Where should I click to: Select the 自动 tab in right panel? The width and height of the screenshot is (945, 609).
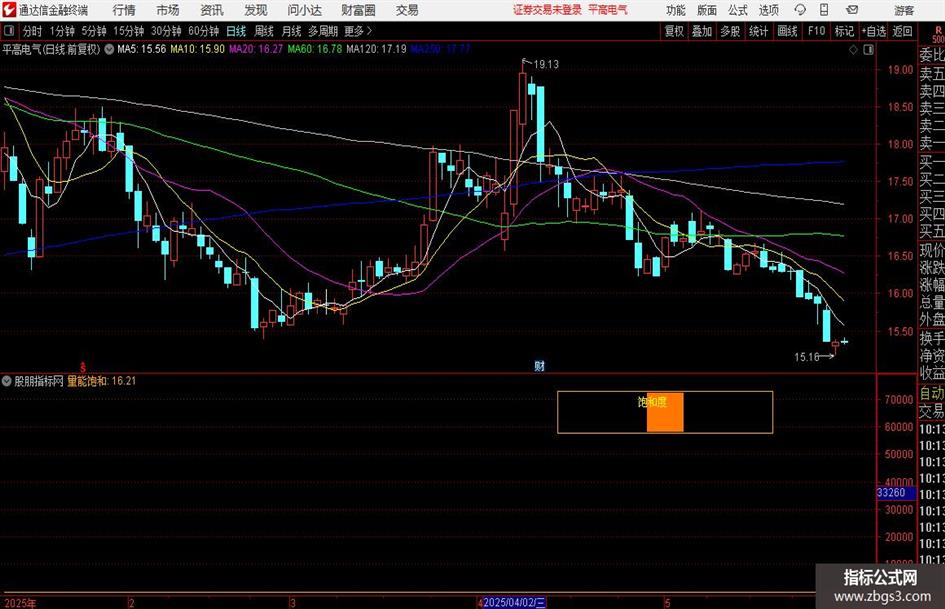click(932, 394)
